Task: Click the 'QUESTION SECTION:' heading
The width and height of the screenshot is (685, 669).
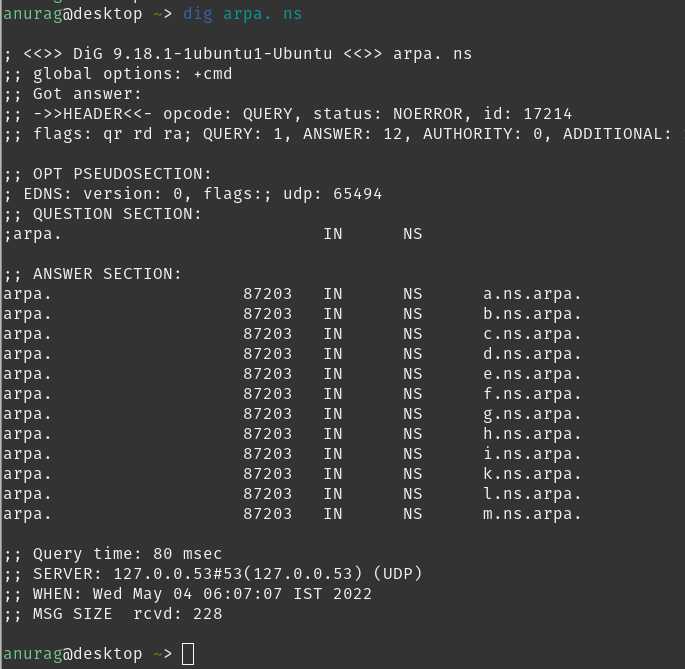Action: coord(103,214)
